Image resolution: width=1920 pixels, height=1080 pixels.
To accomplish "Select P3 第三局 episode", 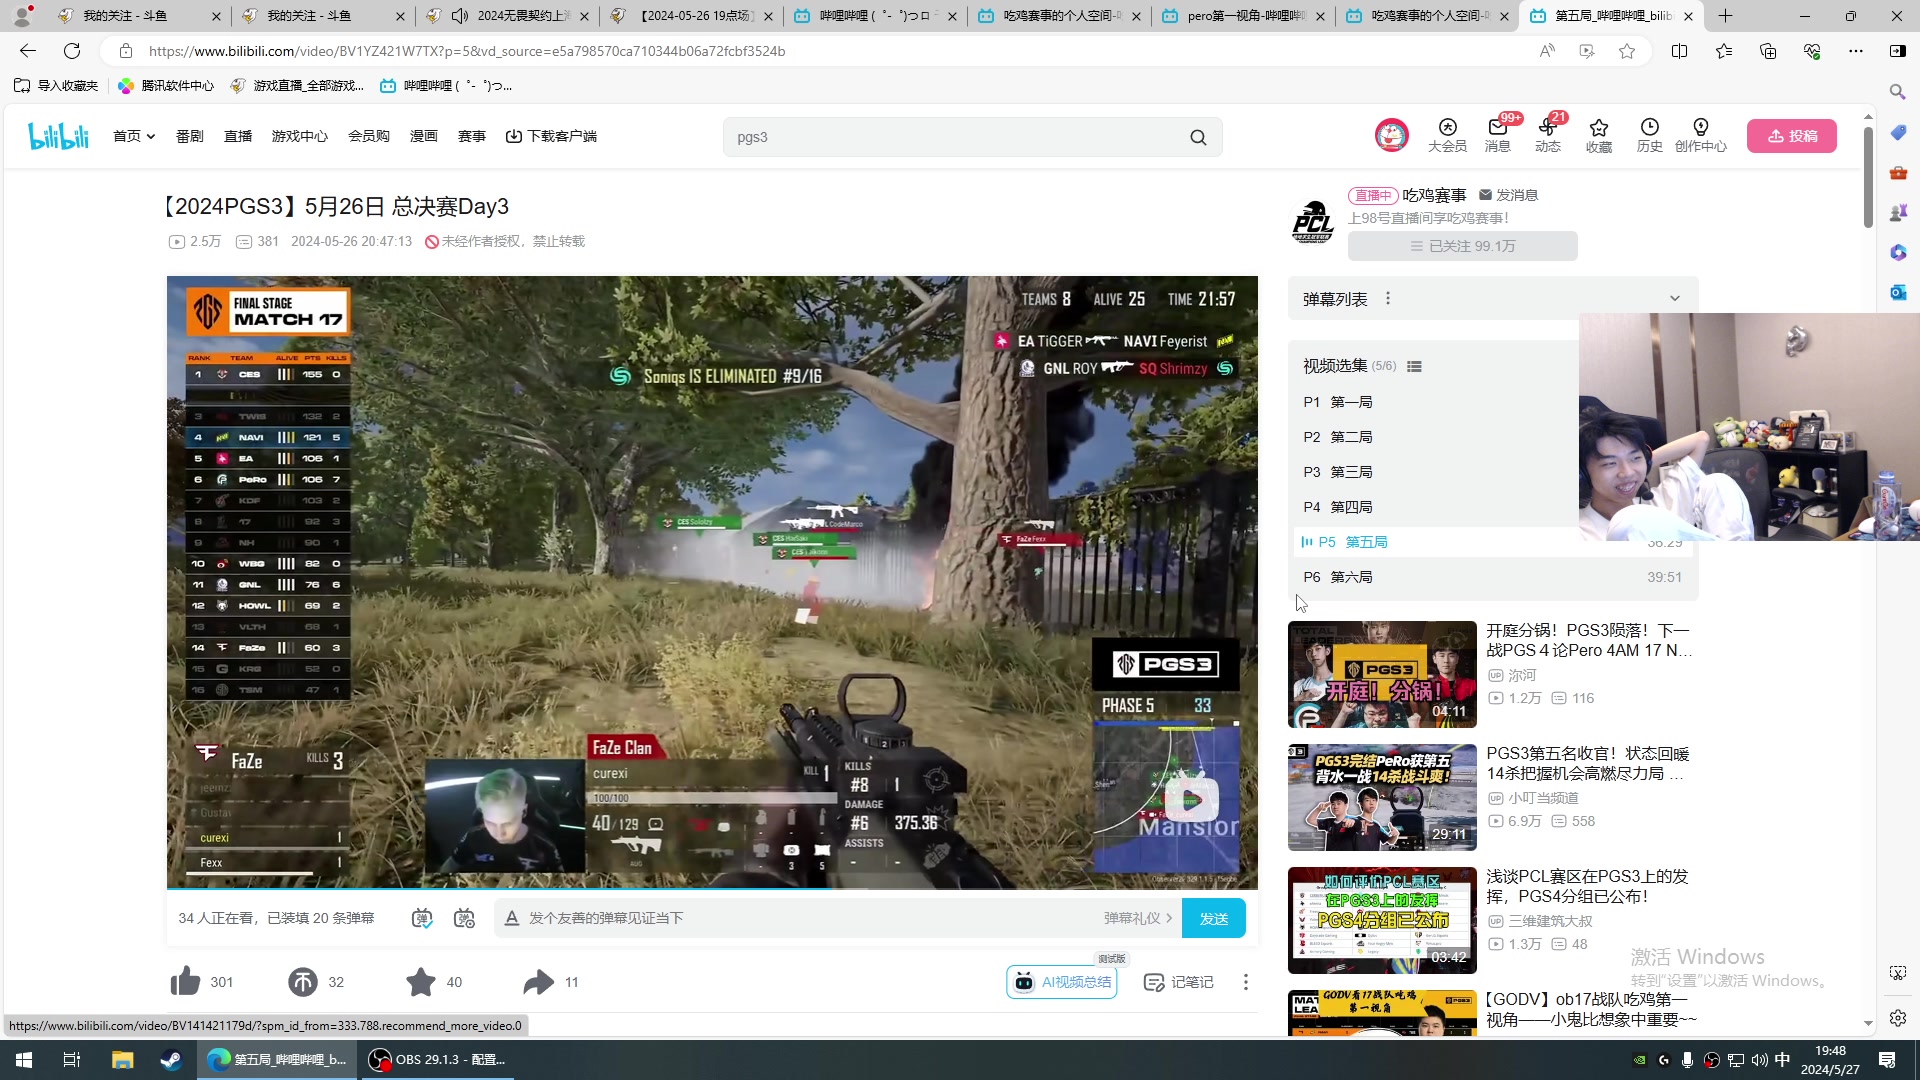I will (x=1492, y=472).
